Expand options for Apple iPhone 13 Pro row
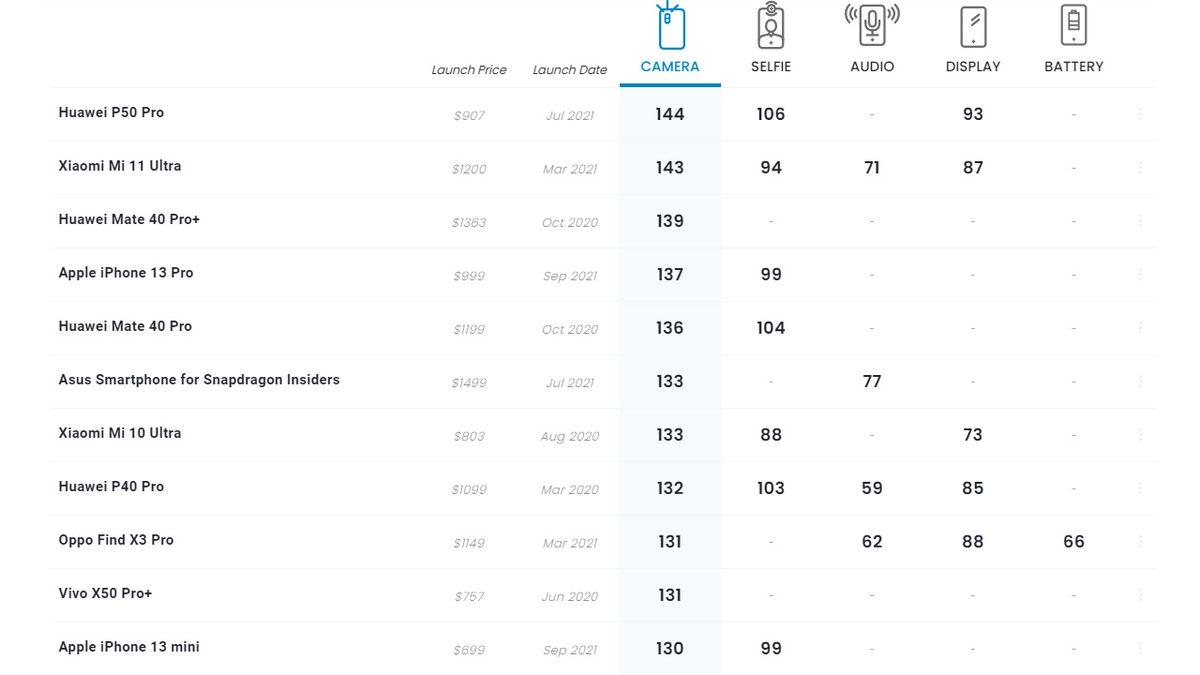The width and height of the screenshot is (1200, 675). 1140,275
